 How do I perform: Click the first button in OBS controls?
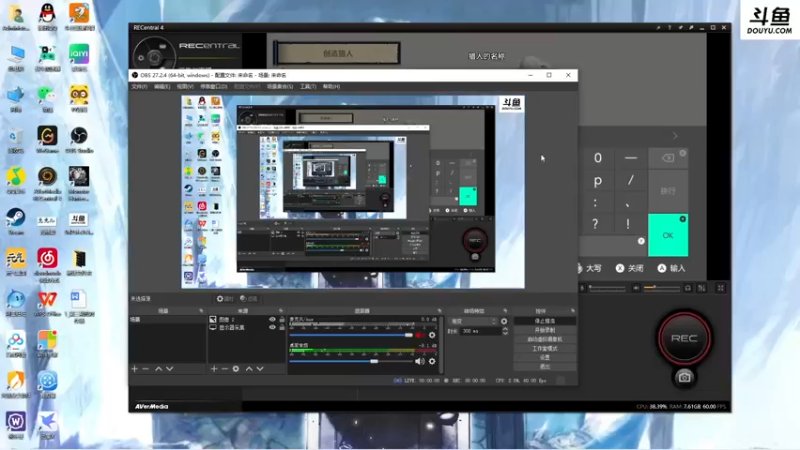(x=545, y=321)
